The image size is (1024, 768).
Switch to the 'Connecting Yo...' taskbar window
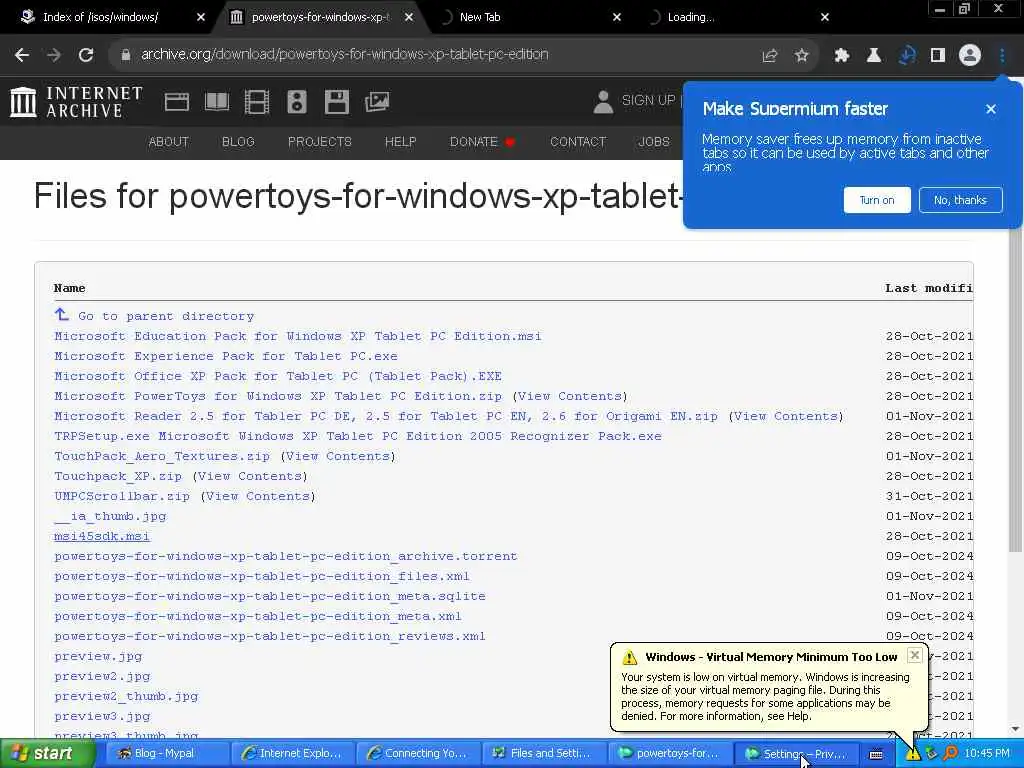(x=419, y=754)
